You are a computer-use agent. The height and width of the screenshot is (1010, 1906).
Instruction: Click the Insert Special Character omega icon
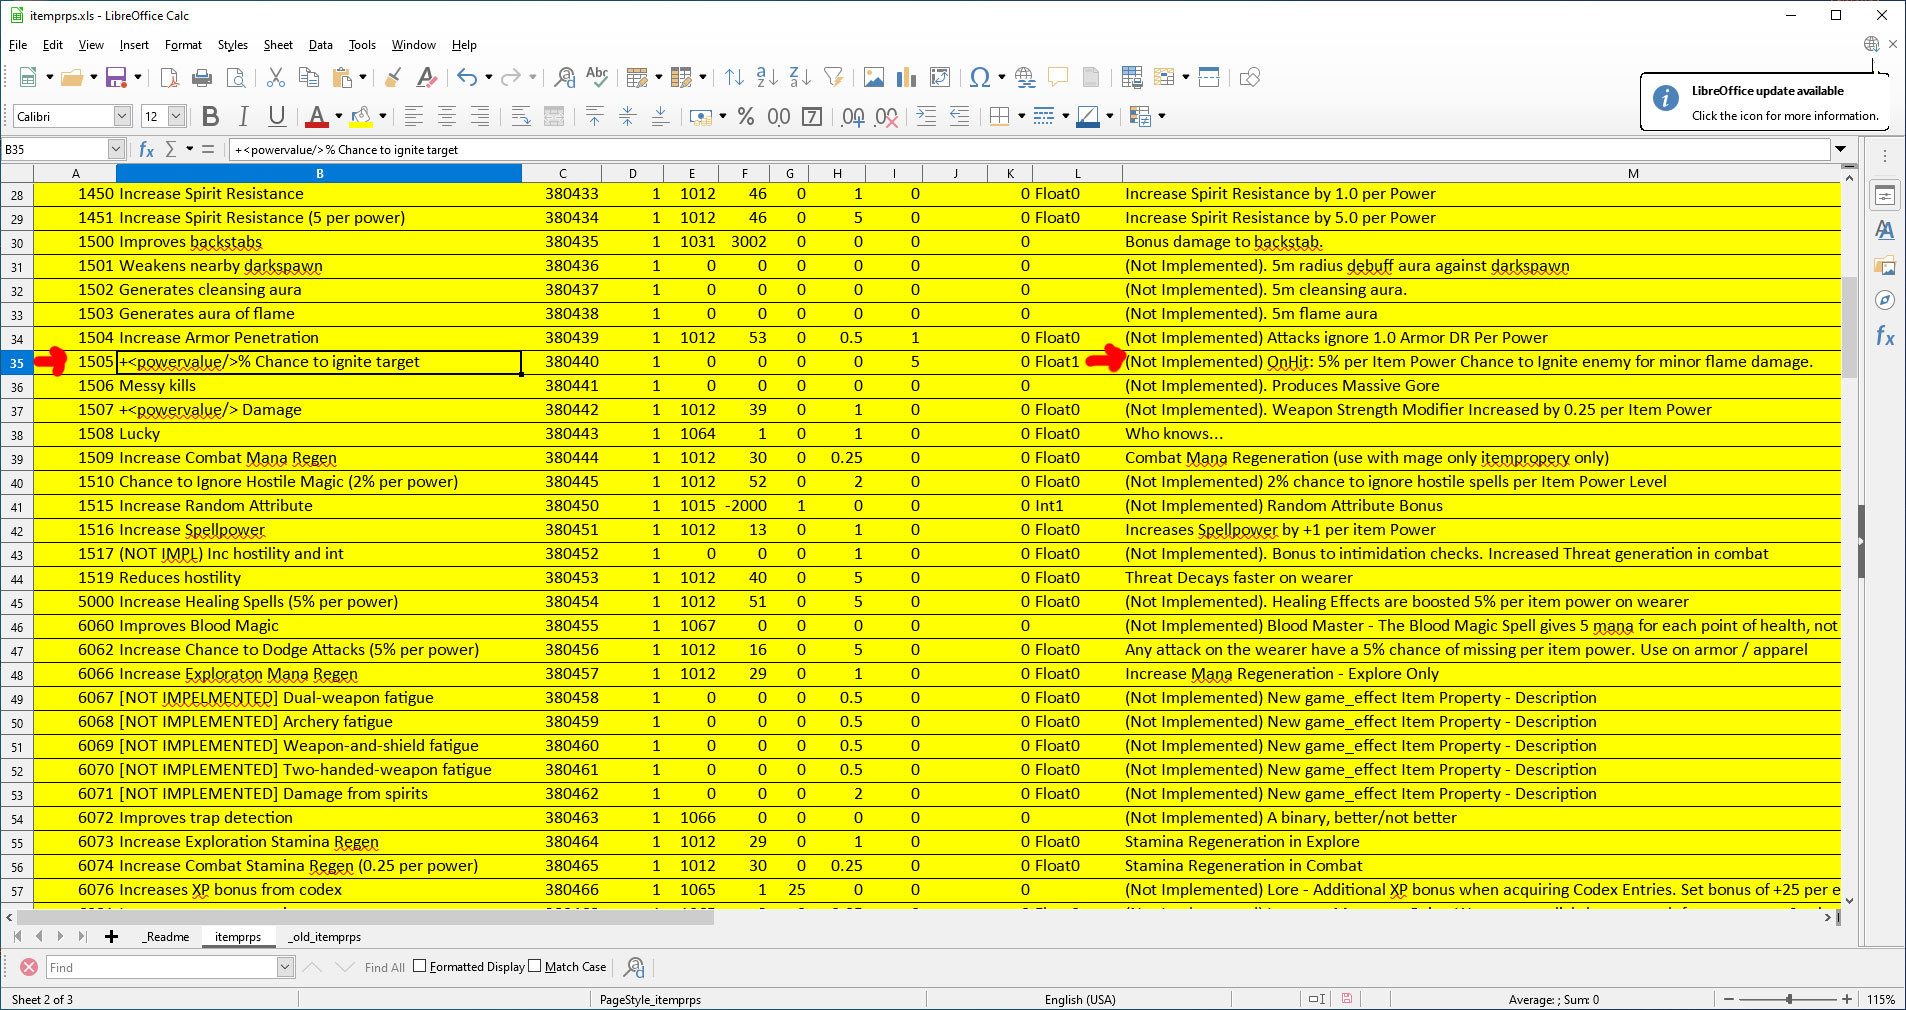[x=979, y=77]
